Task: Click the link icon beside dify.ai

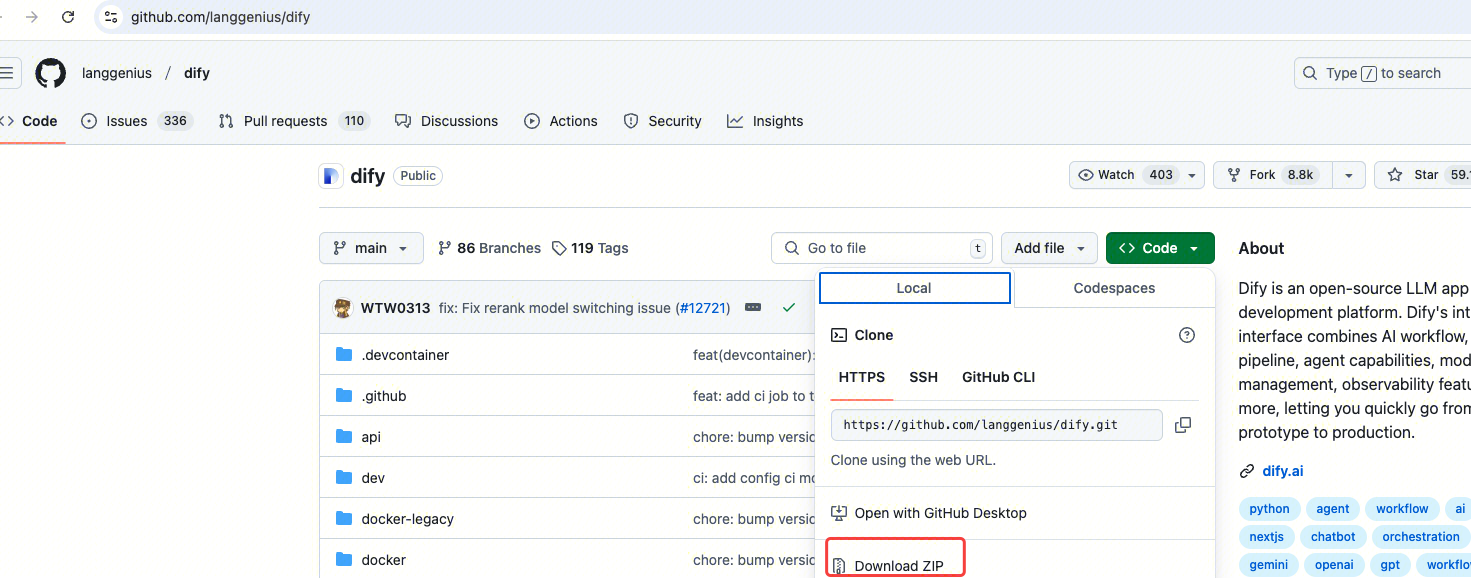Action: [1246, 471]
